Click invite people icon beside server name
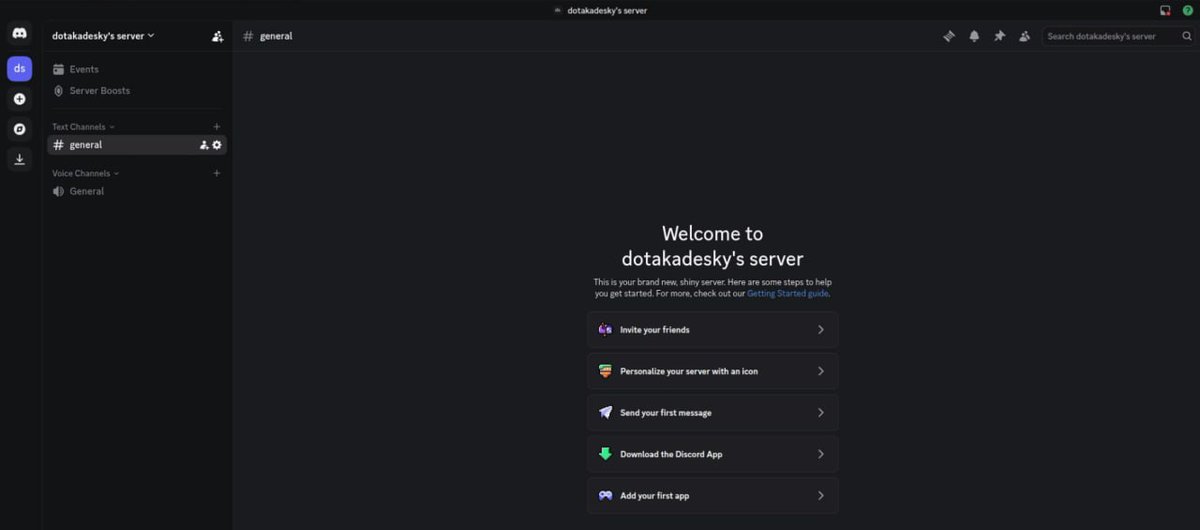Image resolution: width=1200 pixels, height=530 pixels. [217, 36]
